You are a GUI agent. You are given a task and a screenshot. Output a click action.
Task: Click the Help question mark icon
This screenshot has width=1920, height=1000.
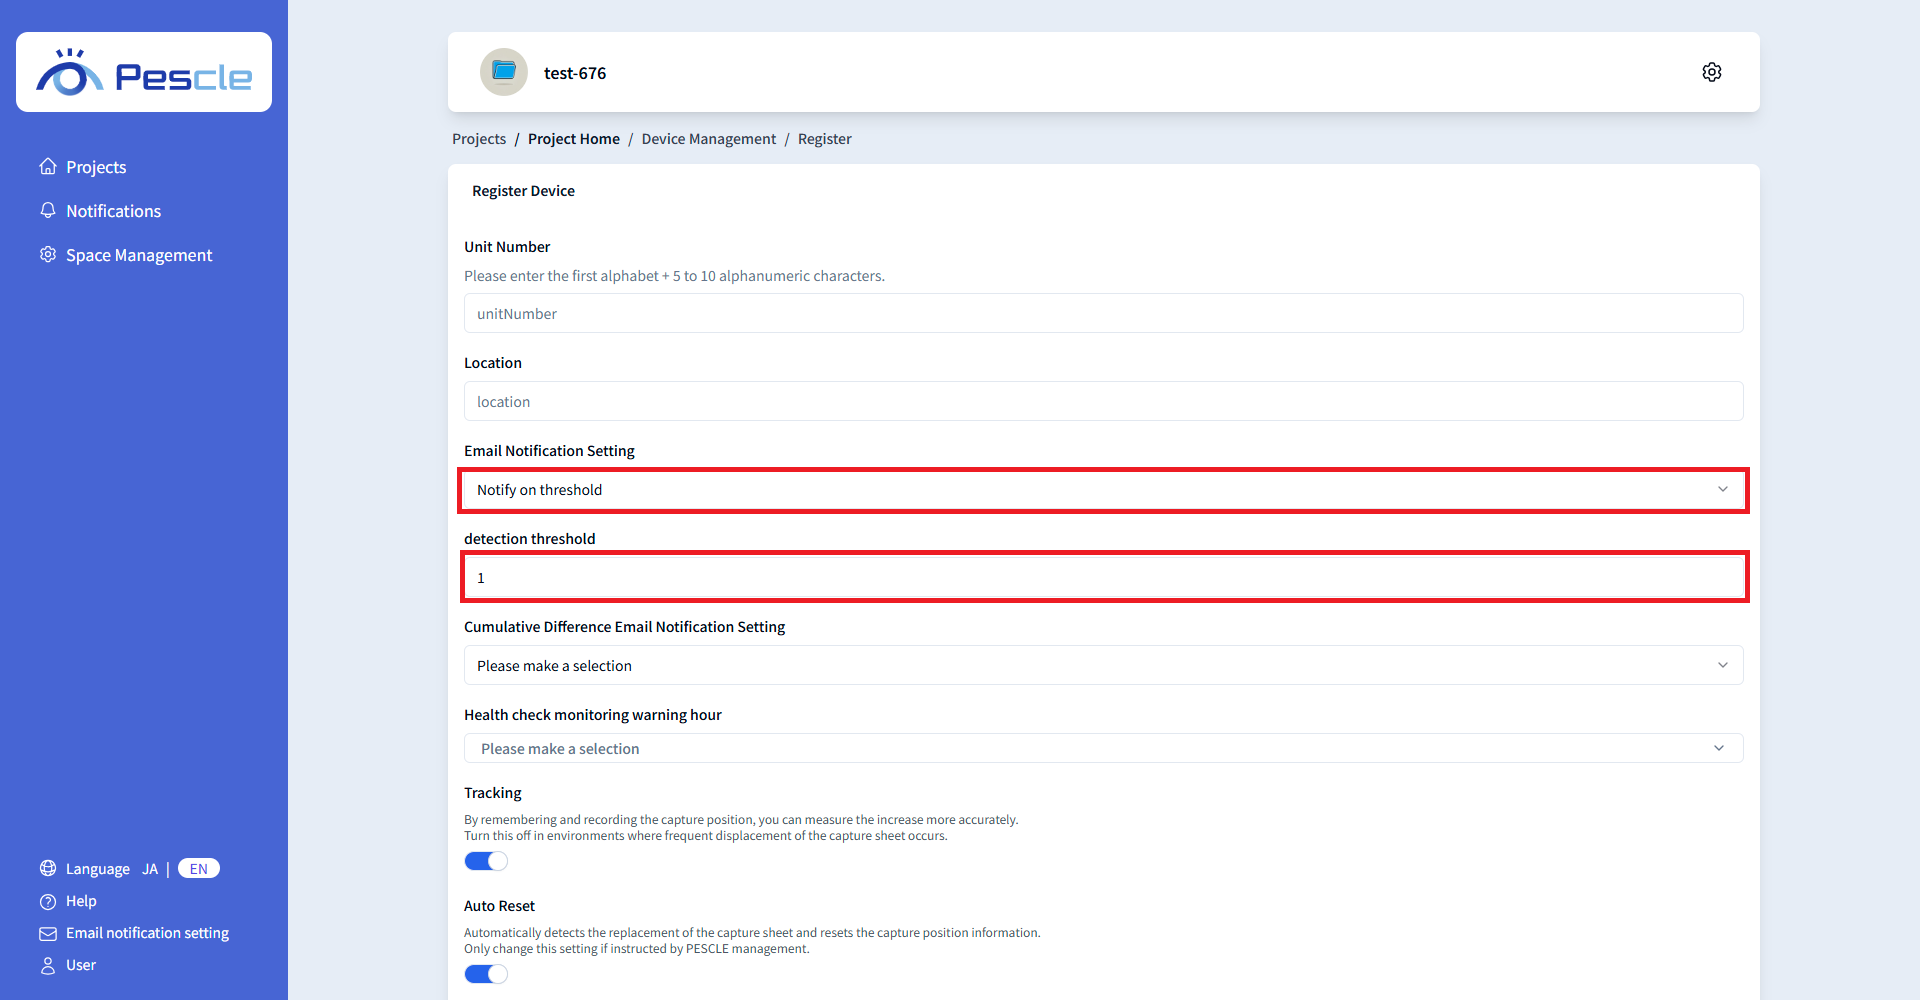pos(48,901)
